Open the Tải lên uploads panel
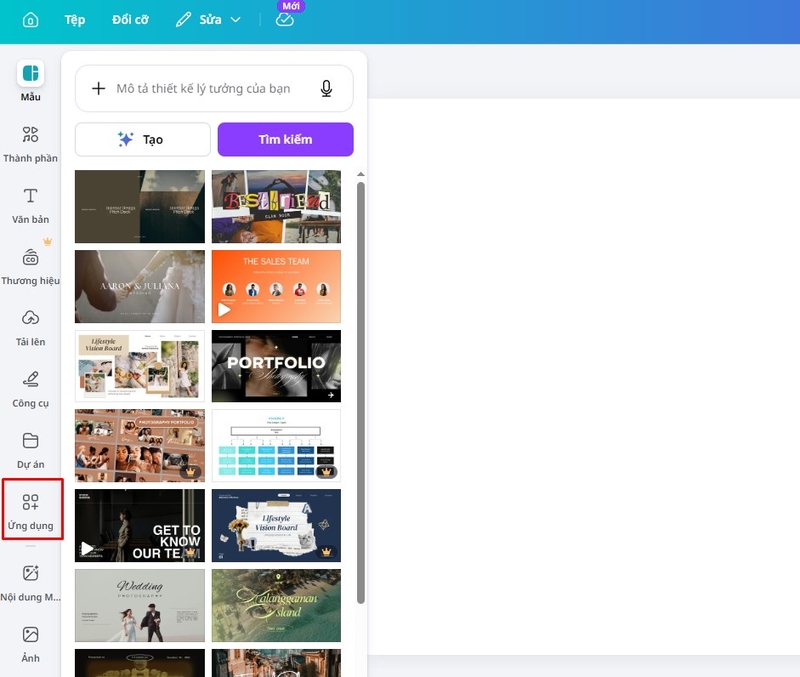 pyautogui.click(x=30, y=328)
